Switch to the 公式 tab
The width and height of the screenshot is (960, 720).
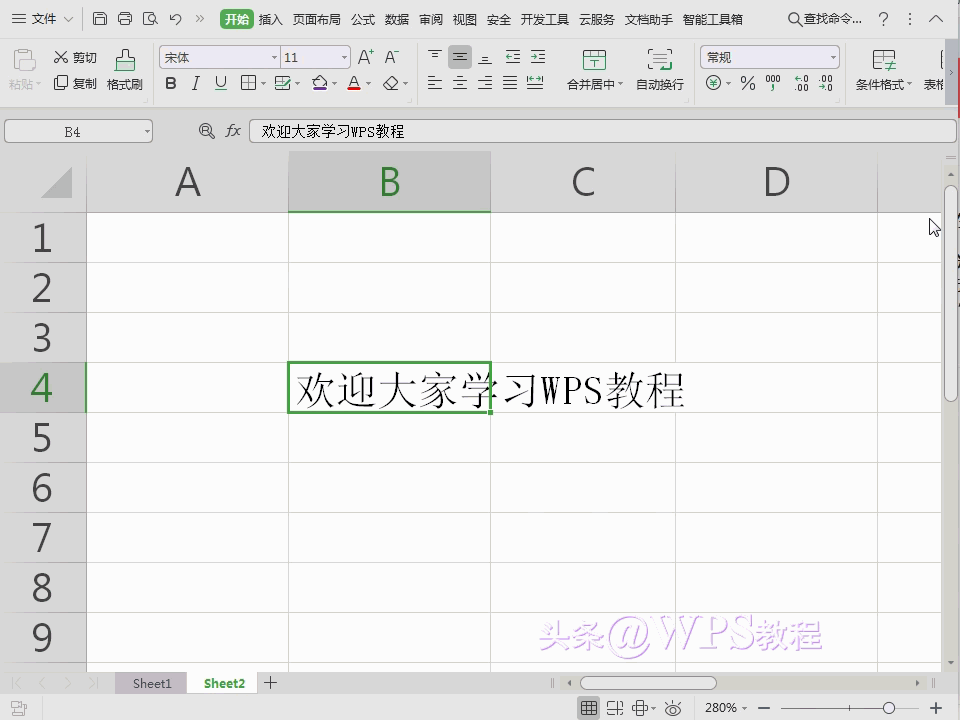click(x=362, y=20)
